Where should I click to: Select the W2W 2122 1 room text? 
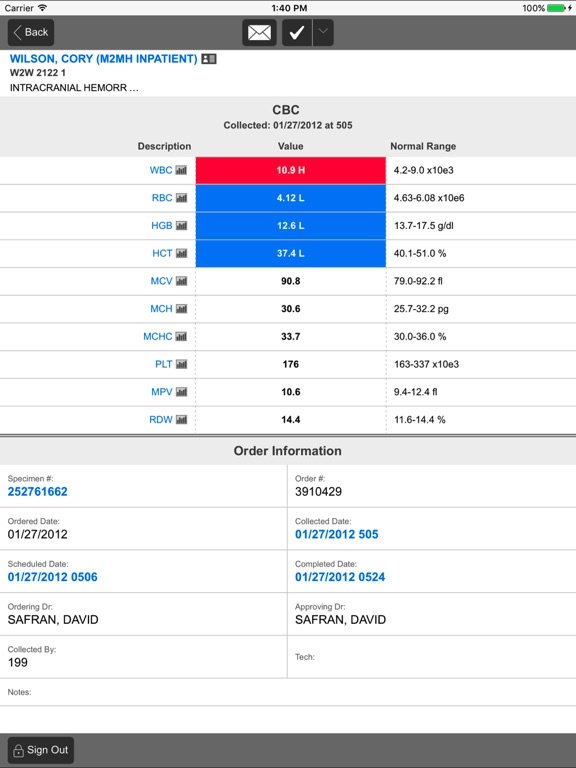[38, 73]
